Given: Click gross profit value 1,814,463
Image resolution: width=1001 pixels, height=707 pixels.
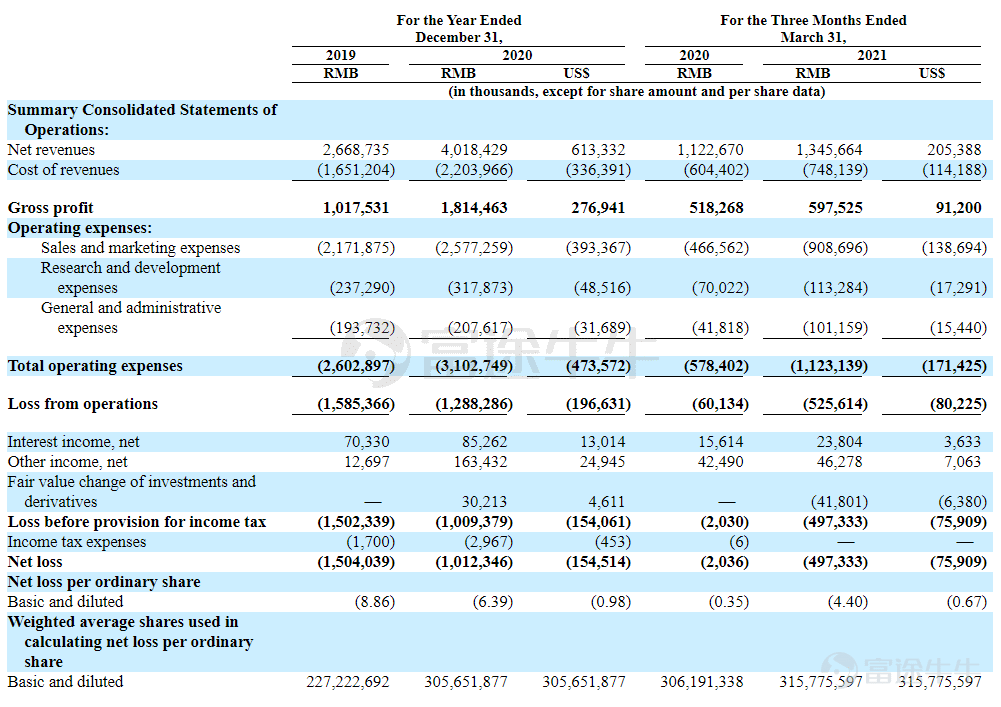Looking at the screenshot, I should 474,208.
